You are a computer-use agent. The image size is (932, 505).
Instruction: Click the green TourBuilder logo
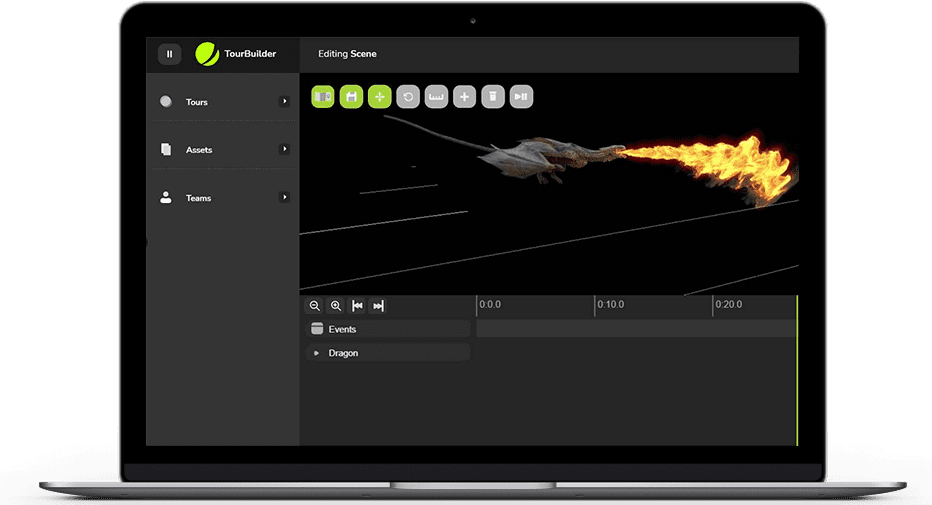click(207, 54)
